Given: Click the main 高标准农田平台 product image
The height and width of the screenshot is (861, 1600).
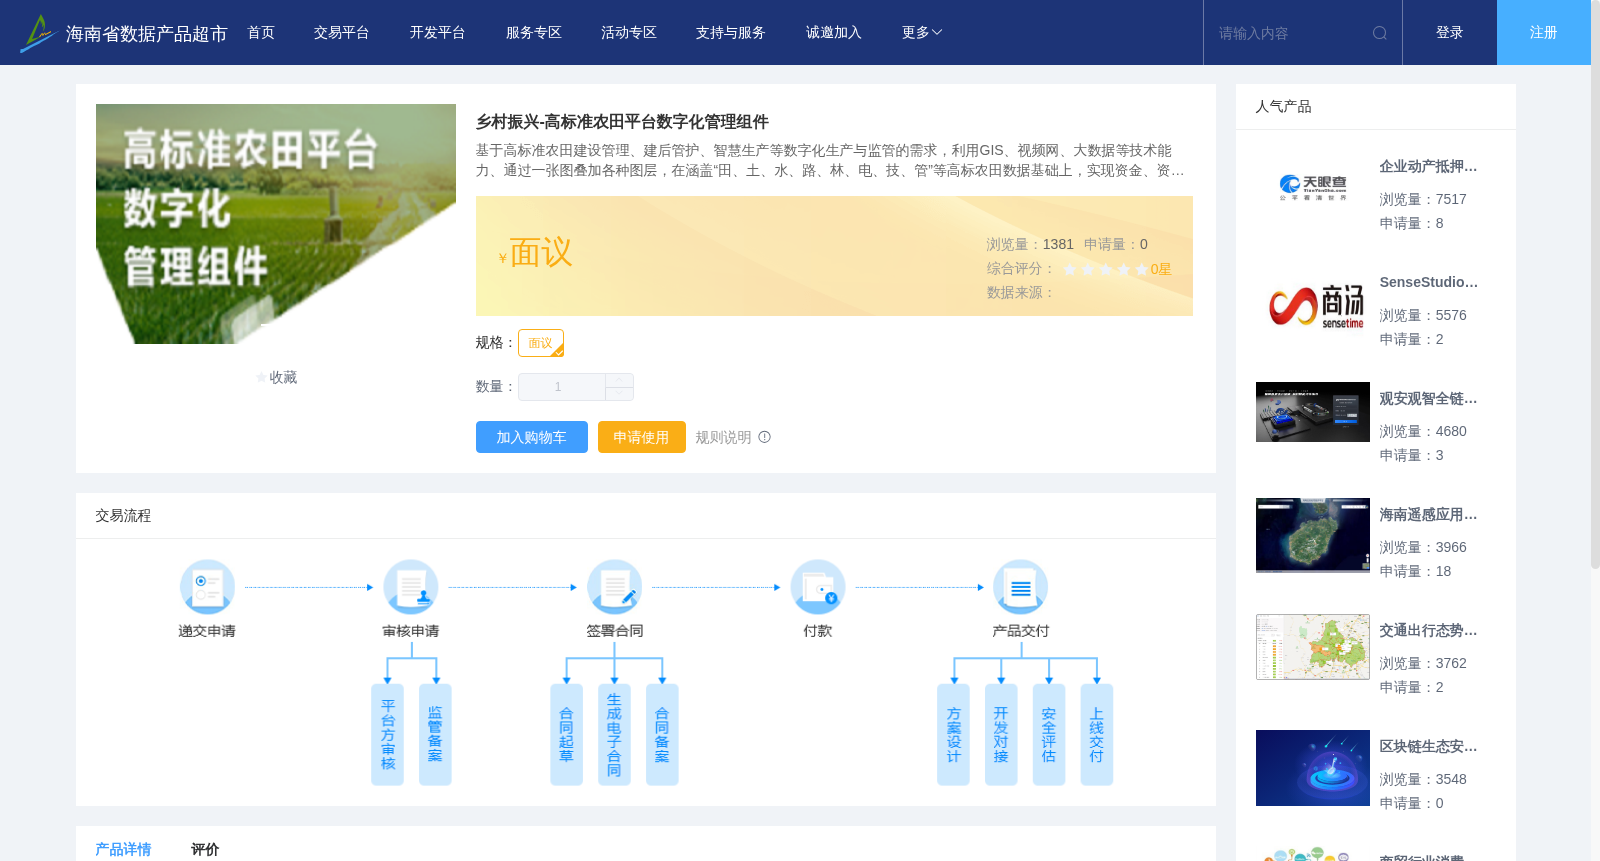Looking at the screenshot, I should (276, 224).
